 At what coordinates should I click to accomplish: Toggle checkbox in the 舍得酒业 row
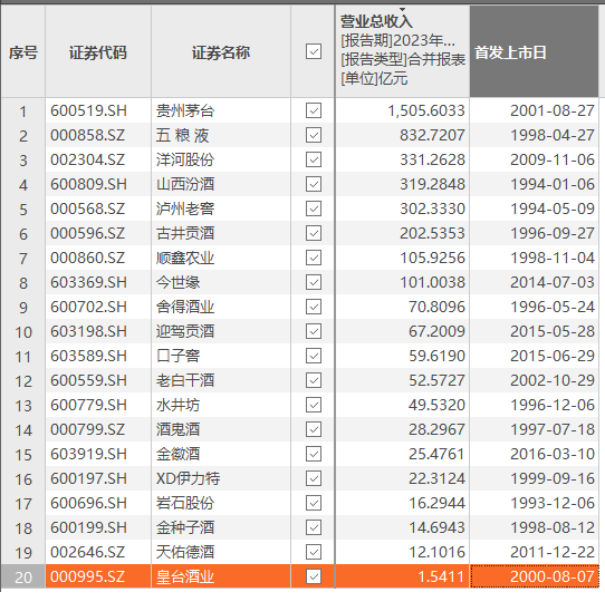(x=313, y=307)
